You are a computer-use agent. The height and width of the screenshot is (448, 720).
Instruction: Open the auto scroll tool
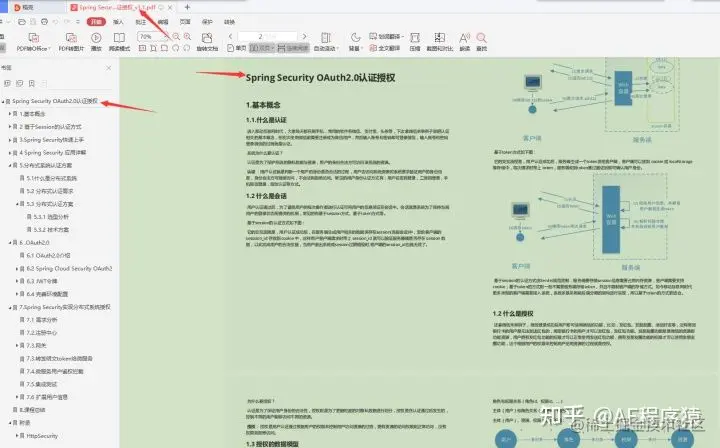326,42
